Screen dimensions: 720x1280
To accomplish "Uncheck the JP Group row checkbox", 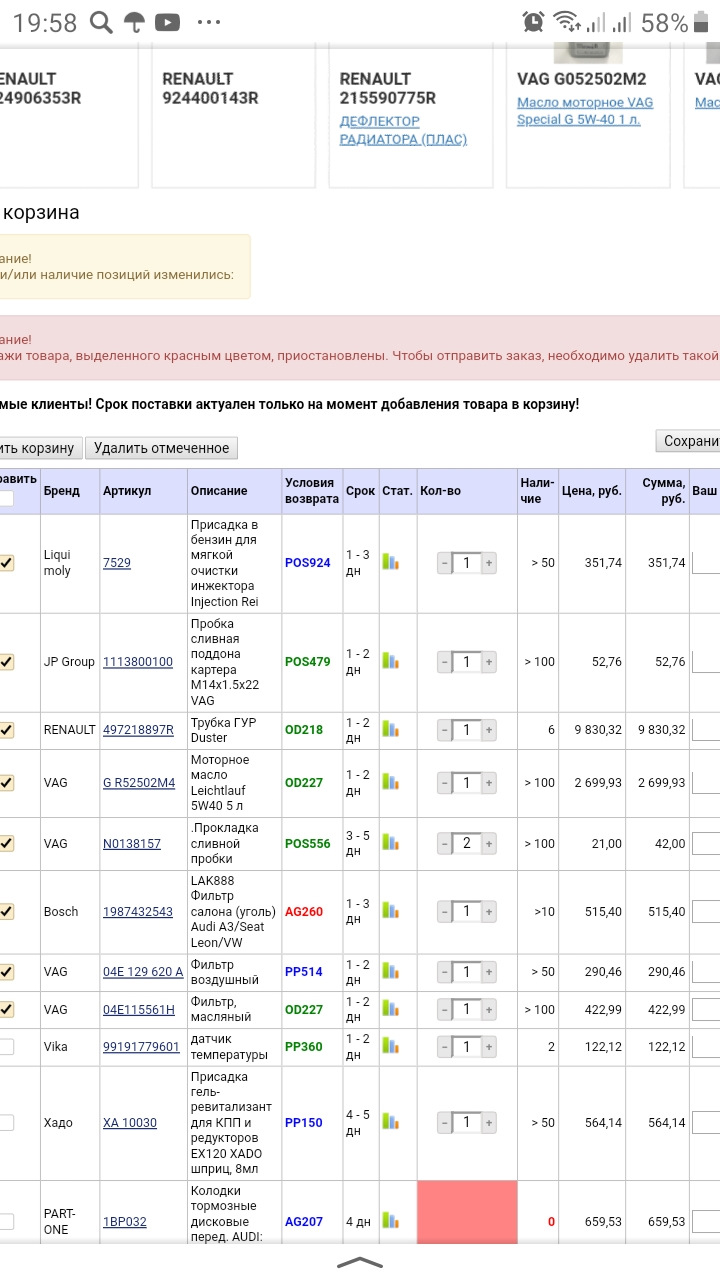I will (6, 662).
